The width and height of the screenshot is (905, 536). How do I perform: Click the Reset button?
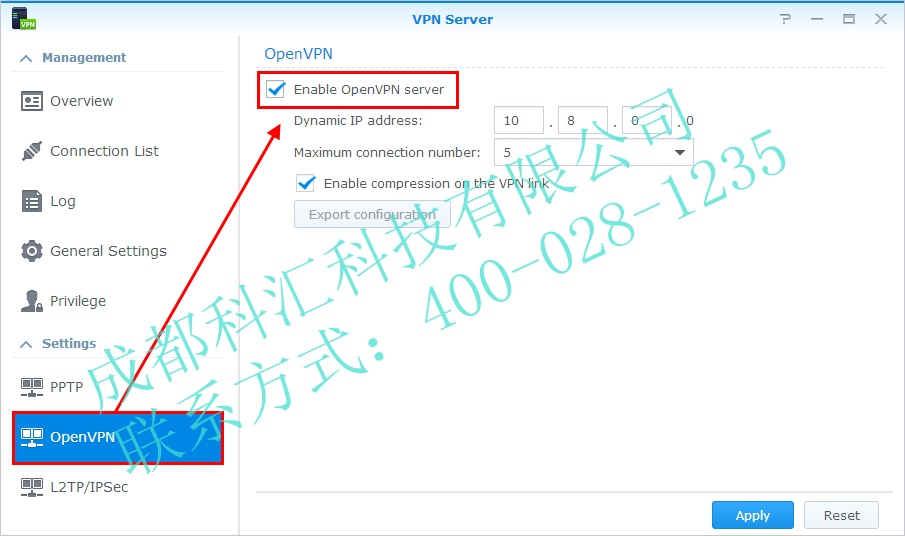842,515
